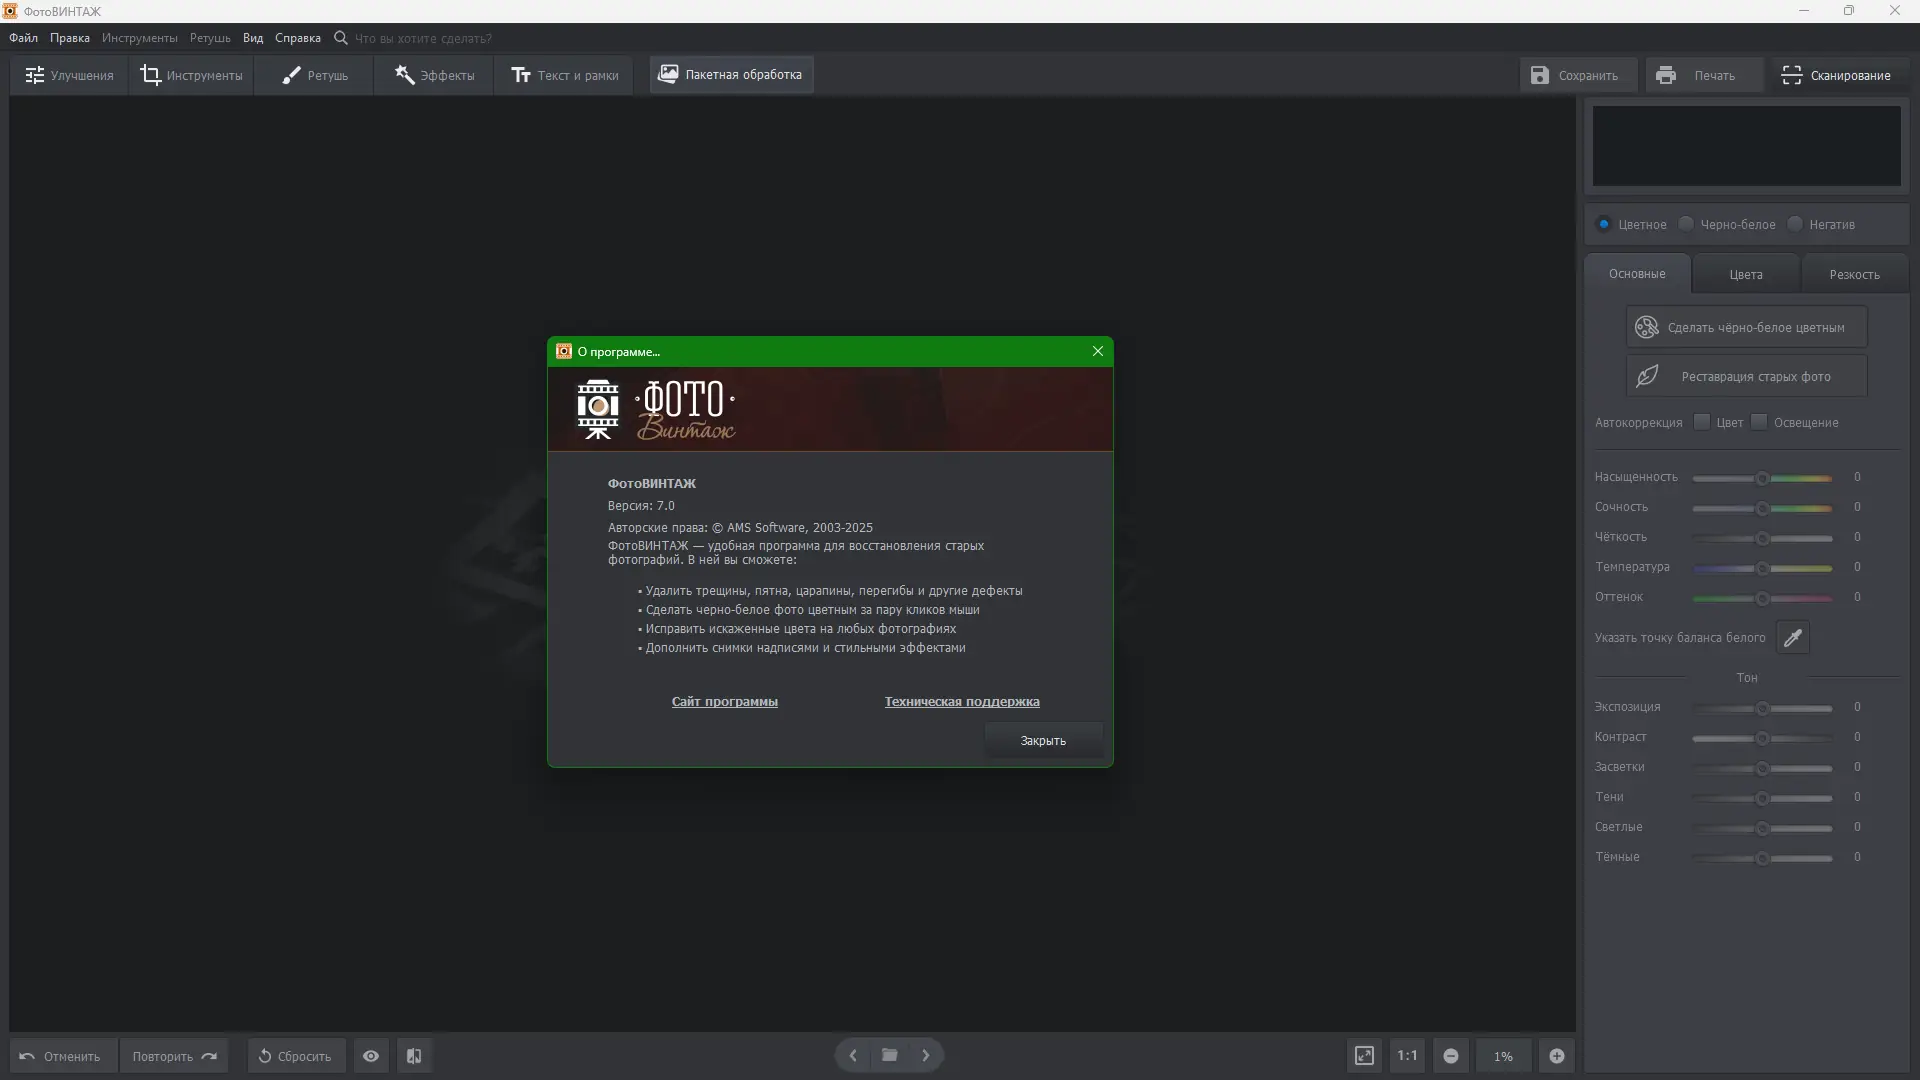Open Сканирование scanning tool
The height and width of the screenshot is (1080, 1920).
pos(1836,75)
